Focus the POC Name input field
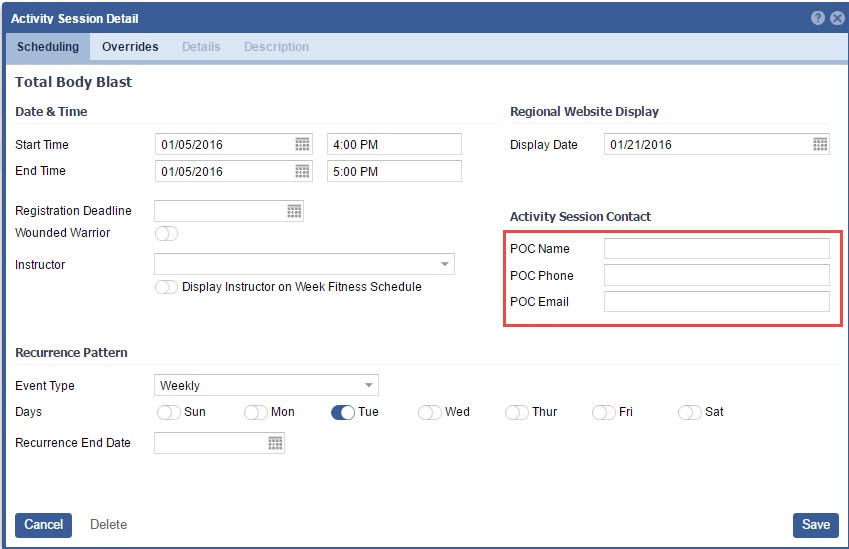The height and width of the screenshot is (549, 849). coord(716,249)
